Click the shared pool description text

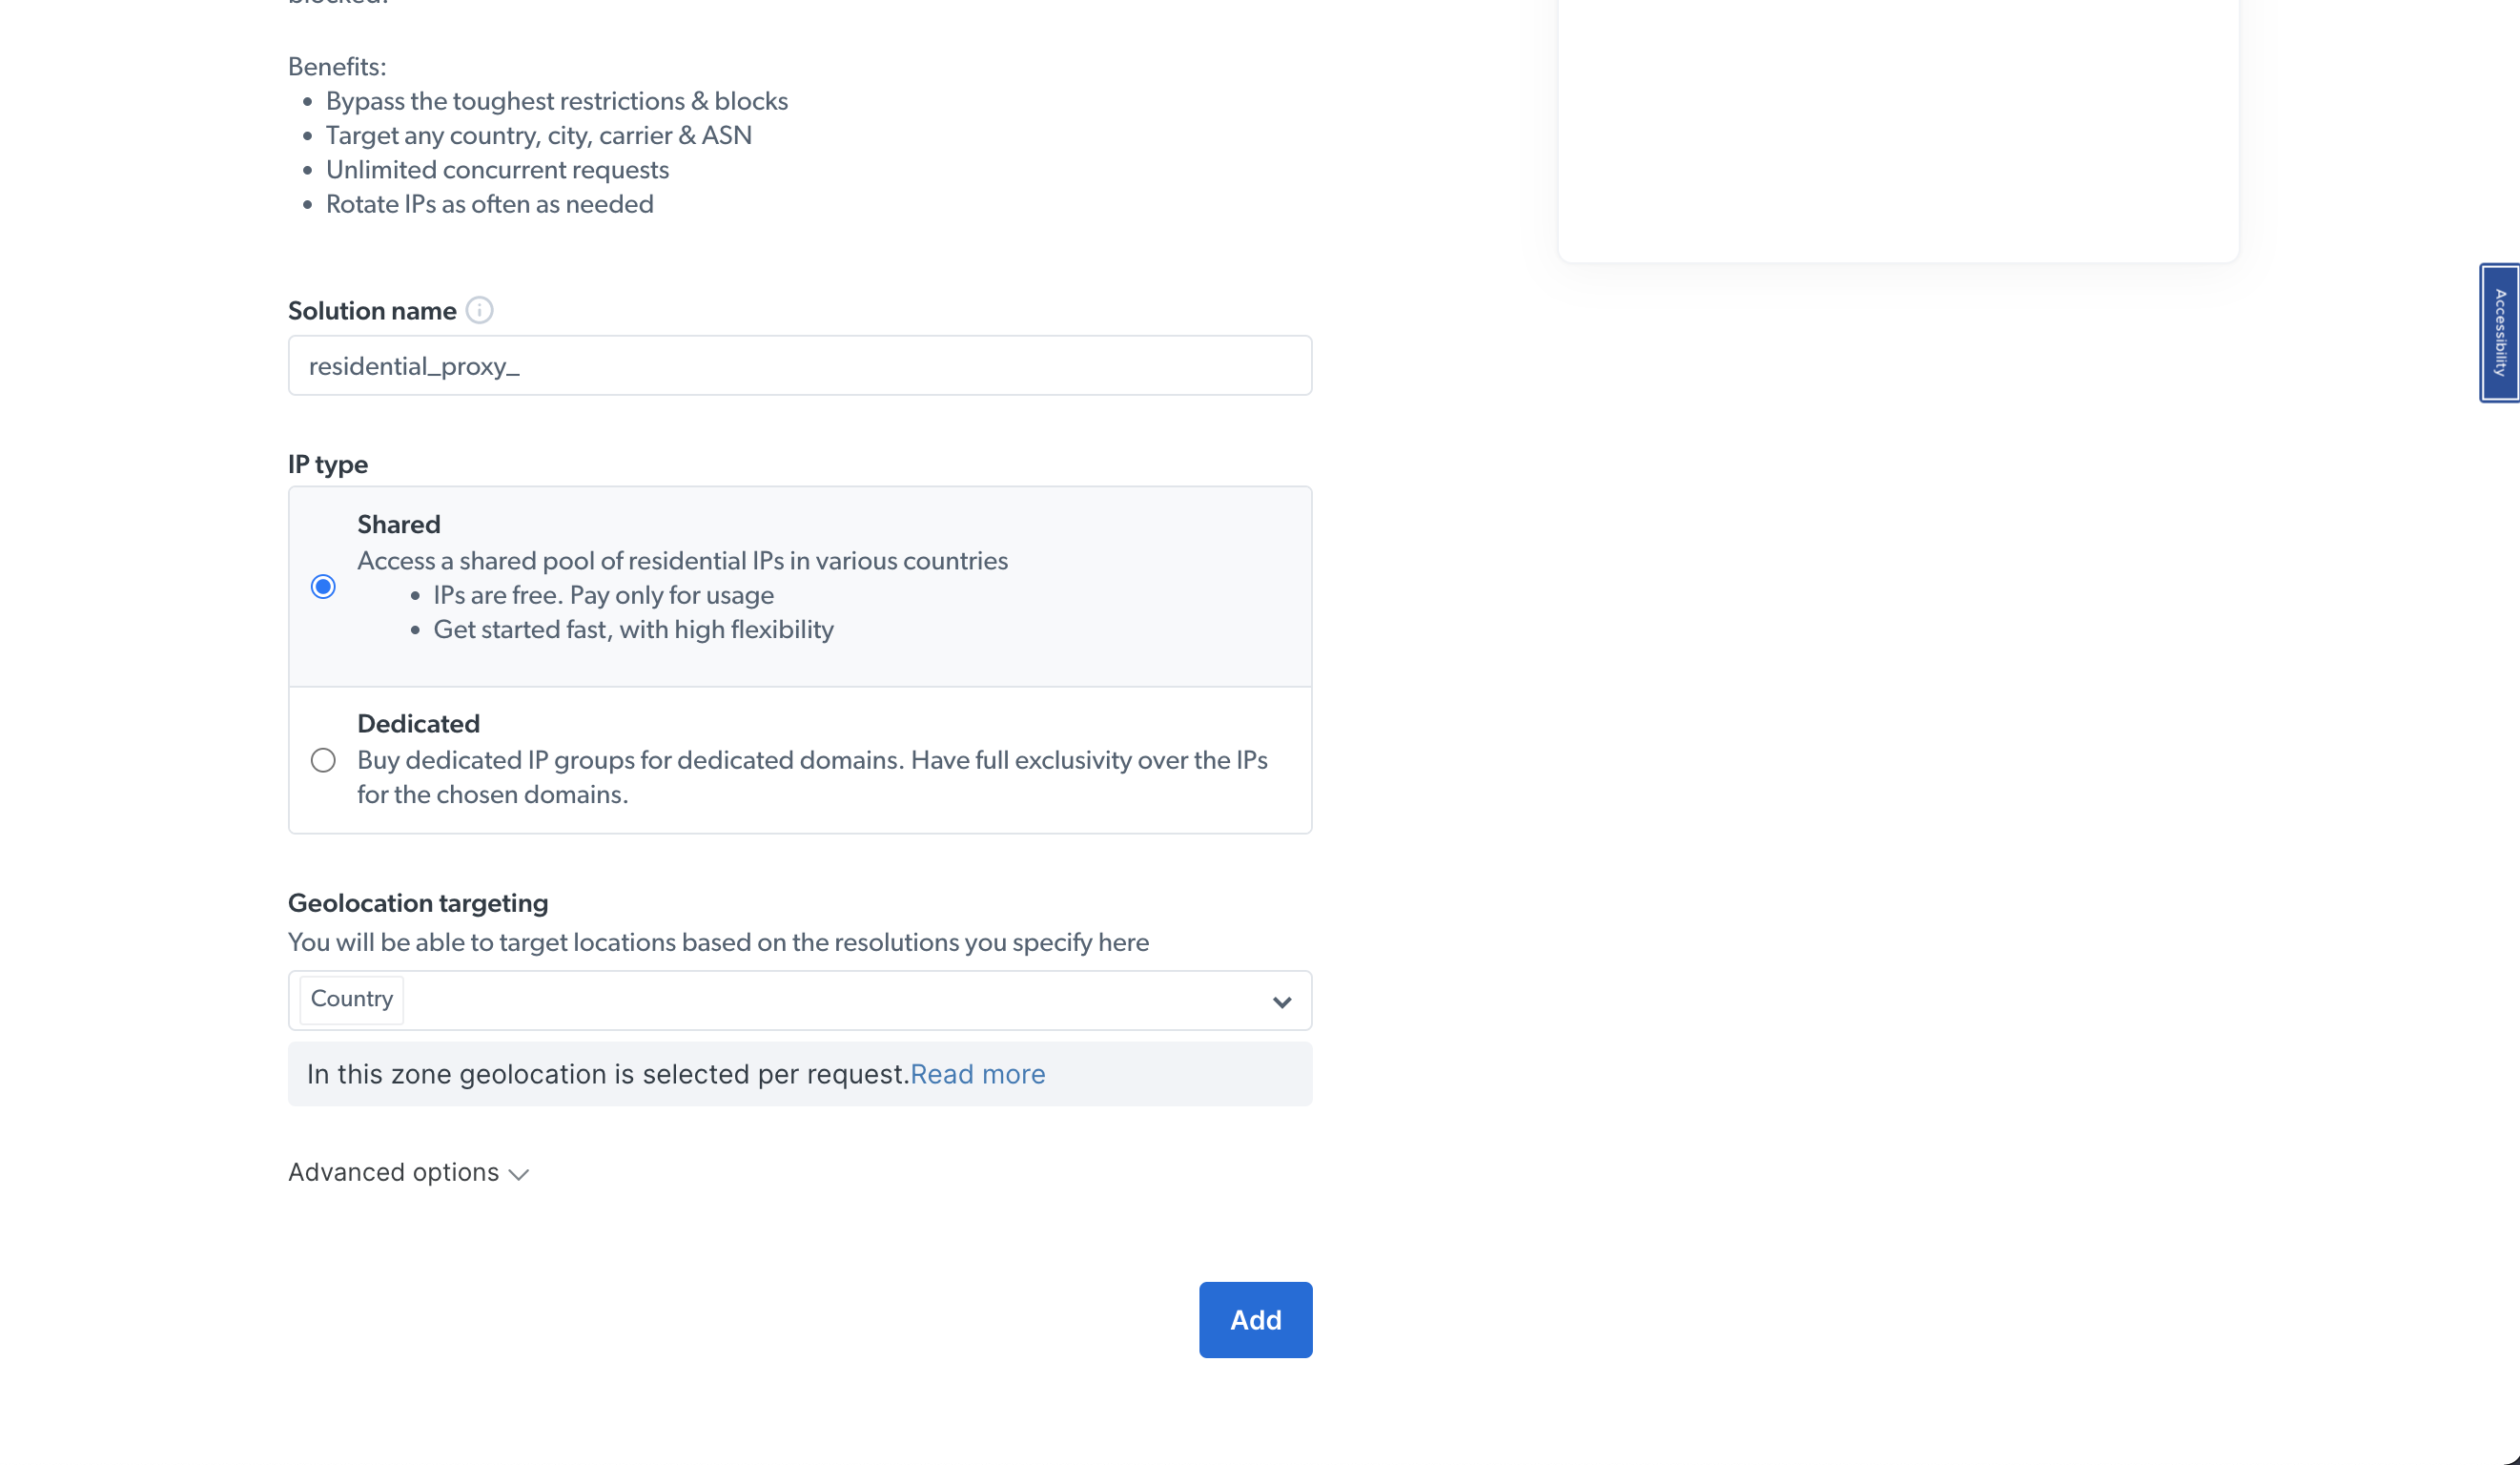coord(682,561)
